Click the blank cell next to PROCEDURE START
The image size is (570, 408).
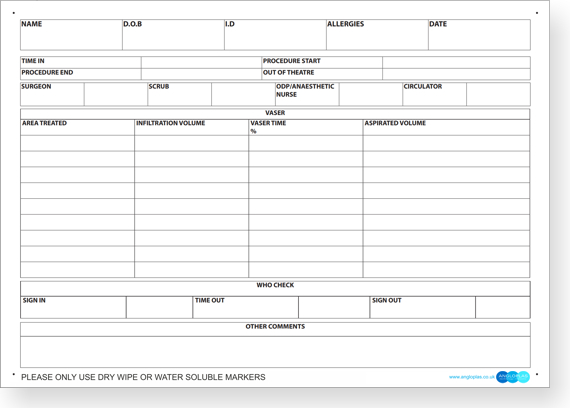pos(456,62)
